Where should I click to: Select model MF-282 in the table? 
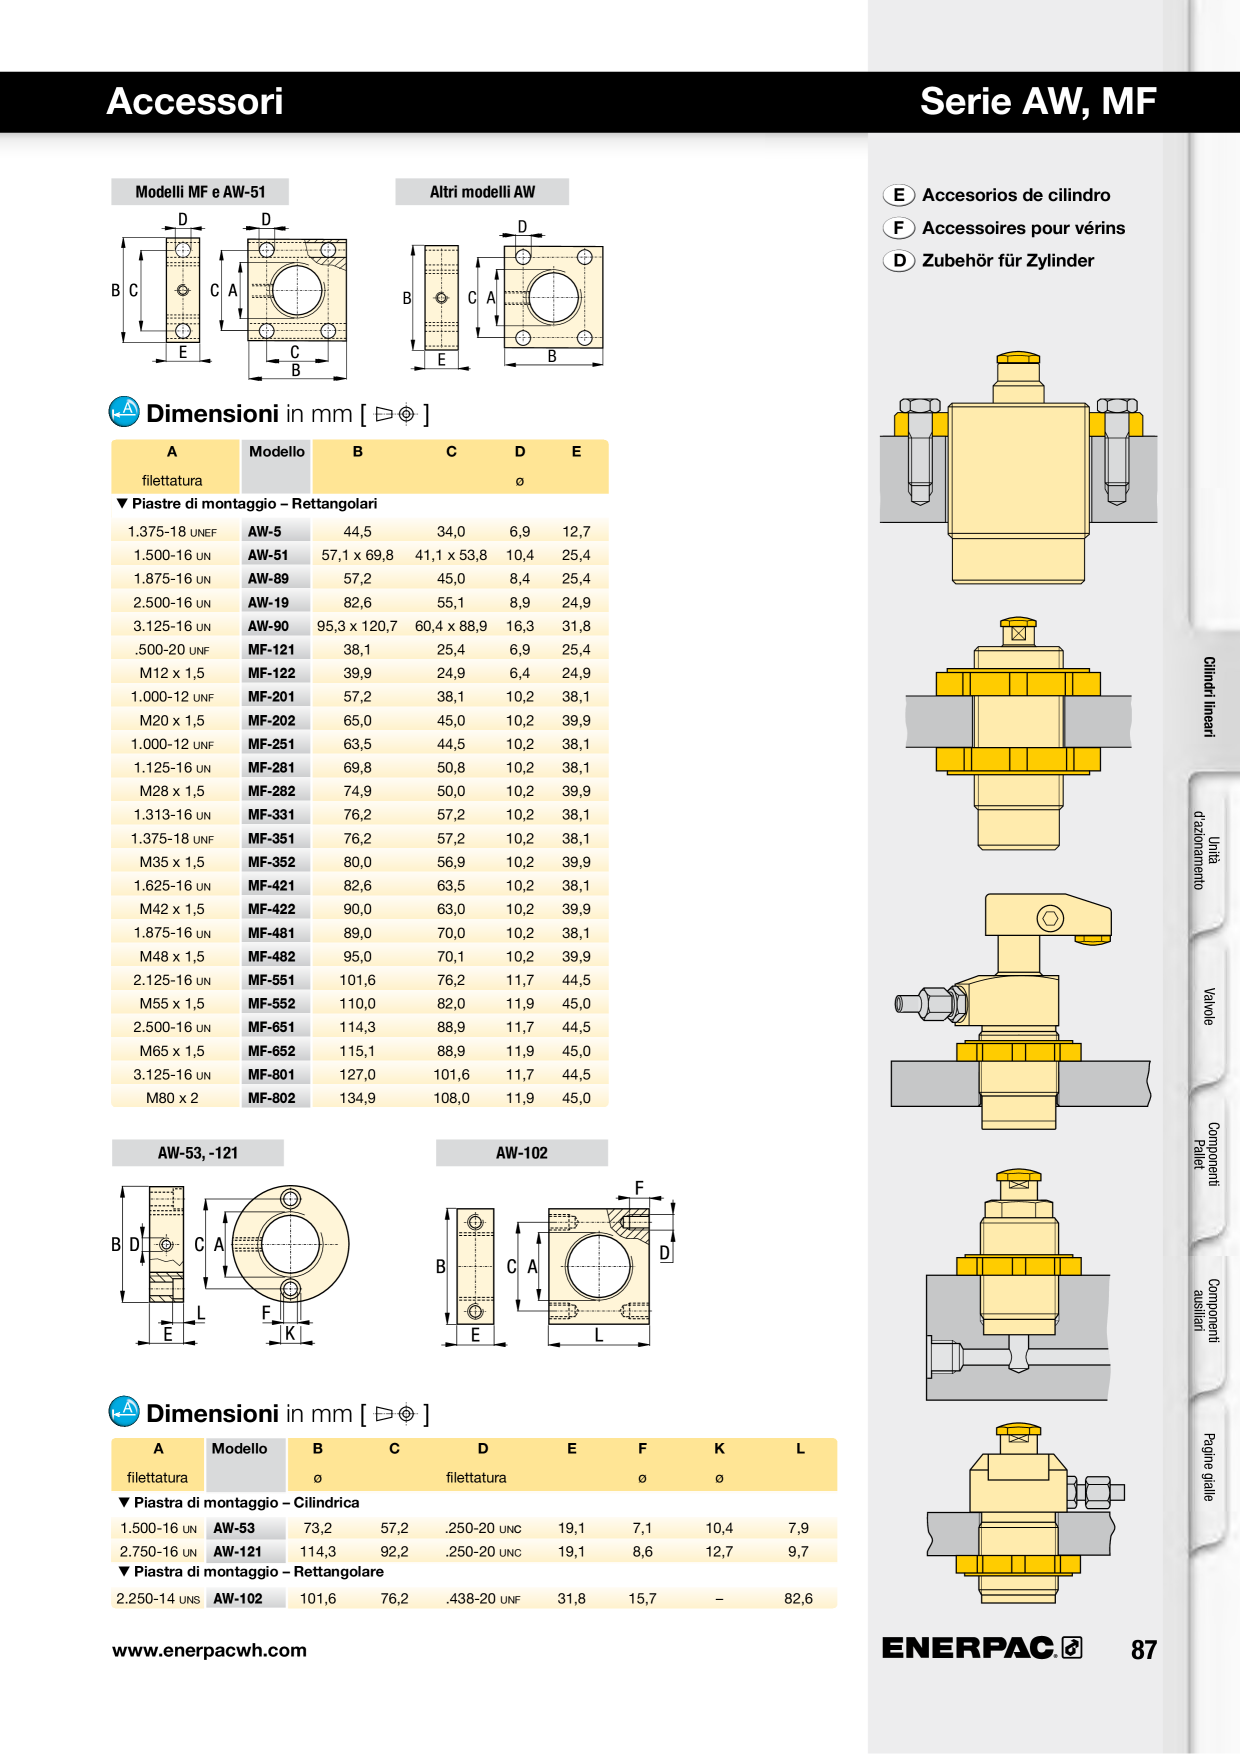tap(276, 791)
